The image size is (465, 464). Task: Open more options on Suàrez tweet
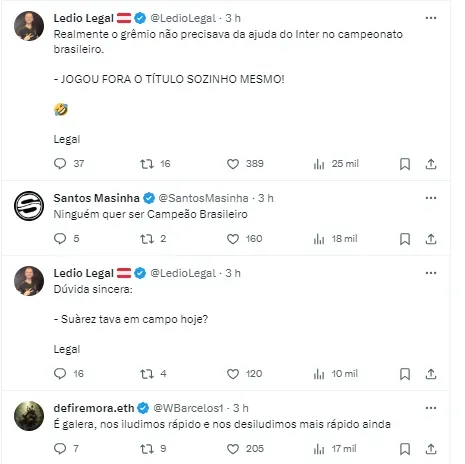tap(431, 273)
